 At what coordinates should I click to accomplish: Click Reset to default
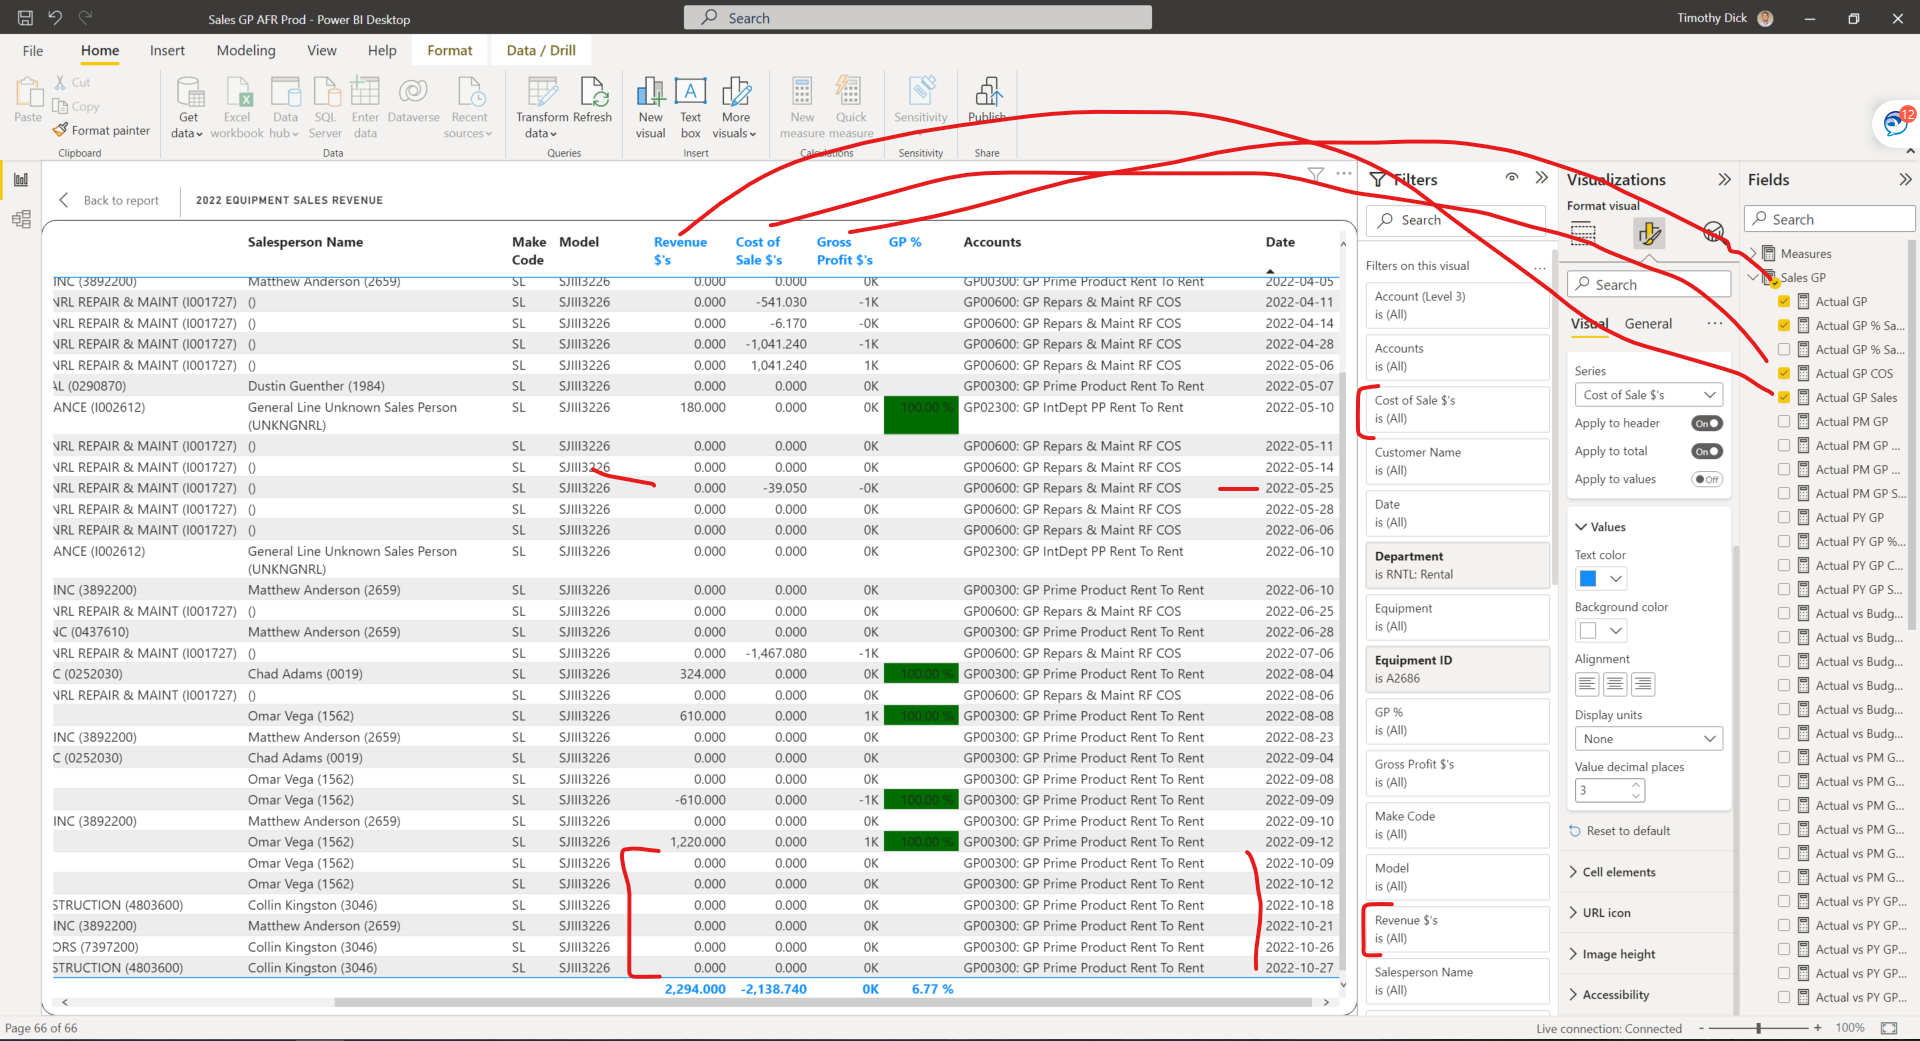(x=1620, y=831)
